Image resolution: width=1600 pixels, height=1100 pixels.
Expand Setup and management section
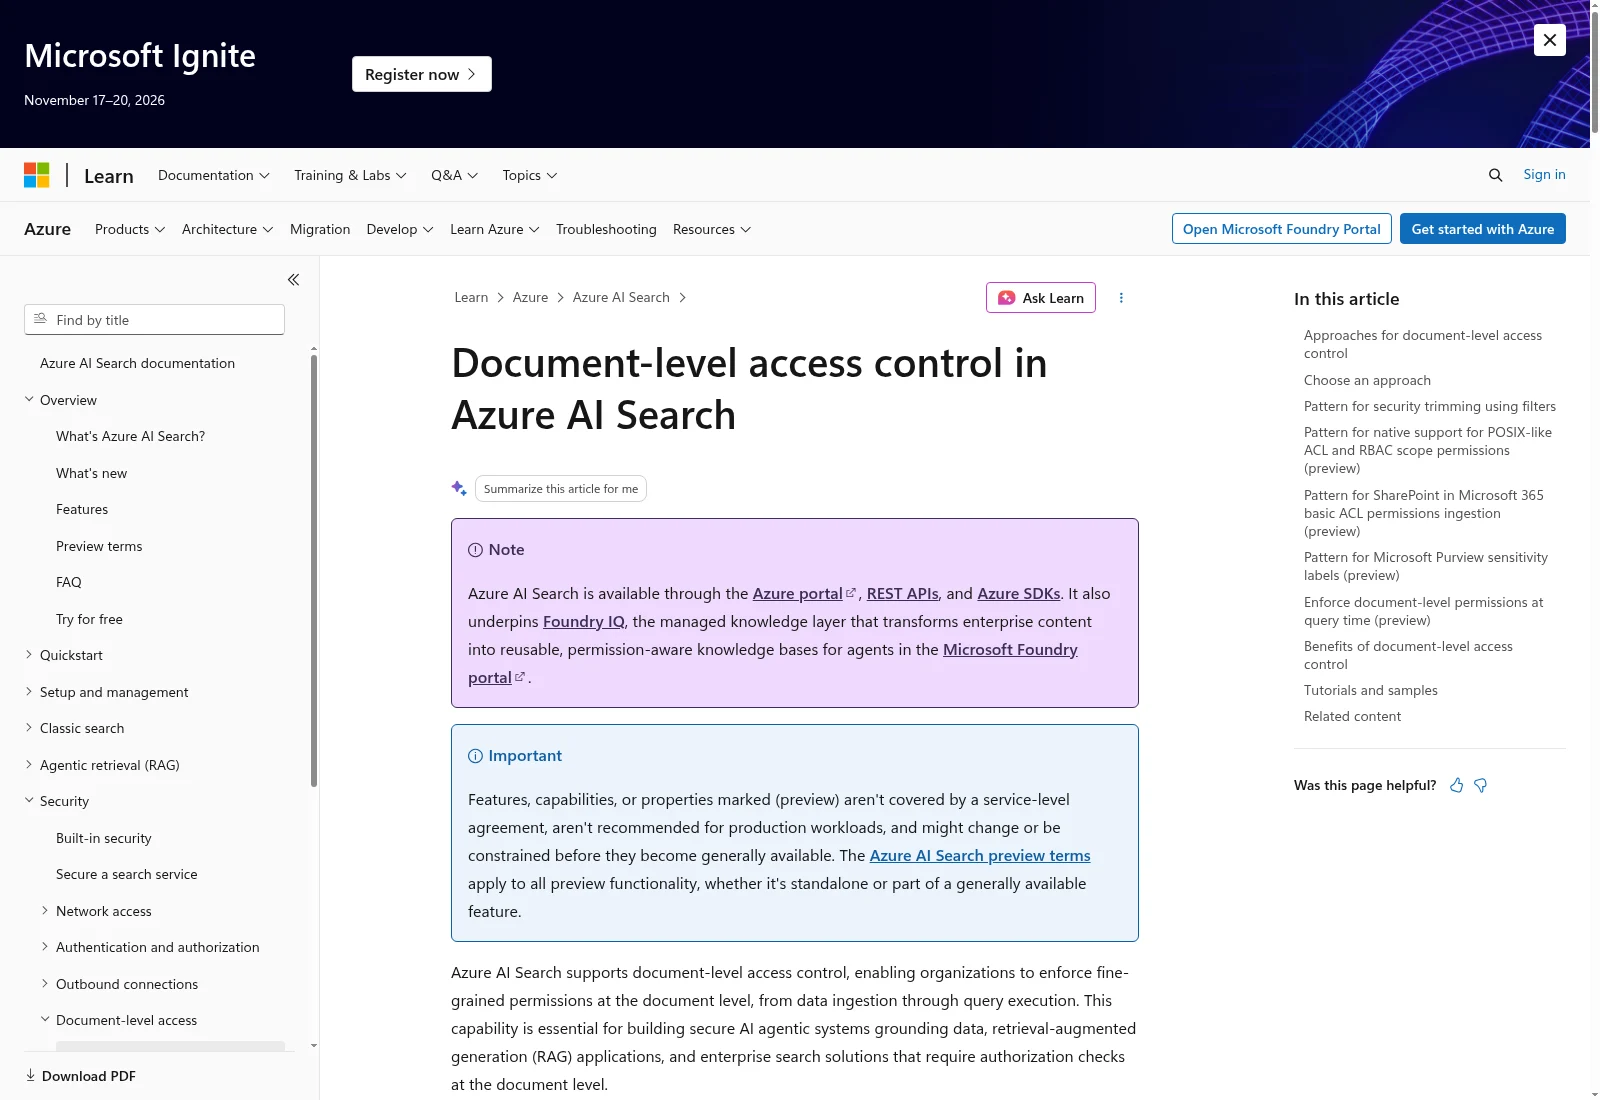pyautogui.click(x=29, y=692)
